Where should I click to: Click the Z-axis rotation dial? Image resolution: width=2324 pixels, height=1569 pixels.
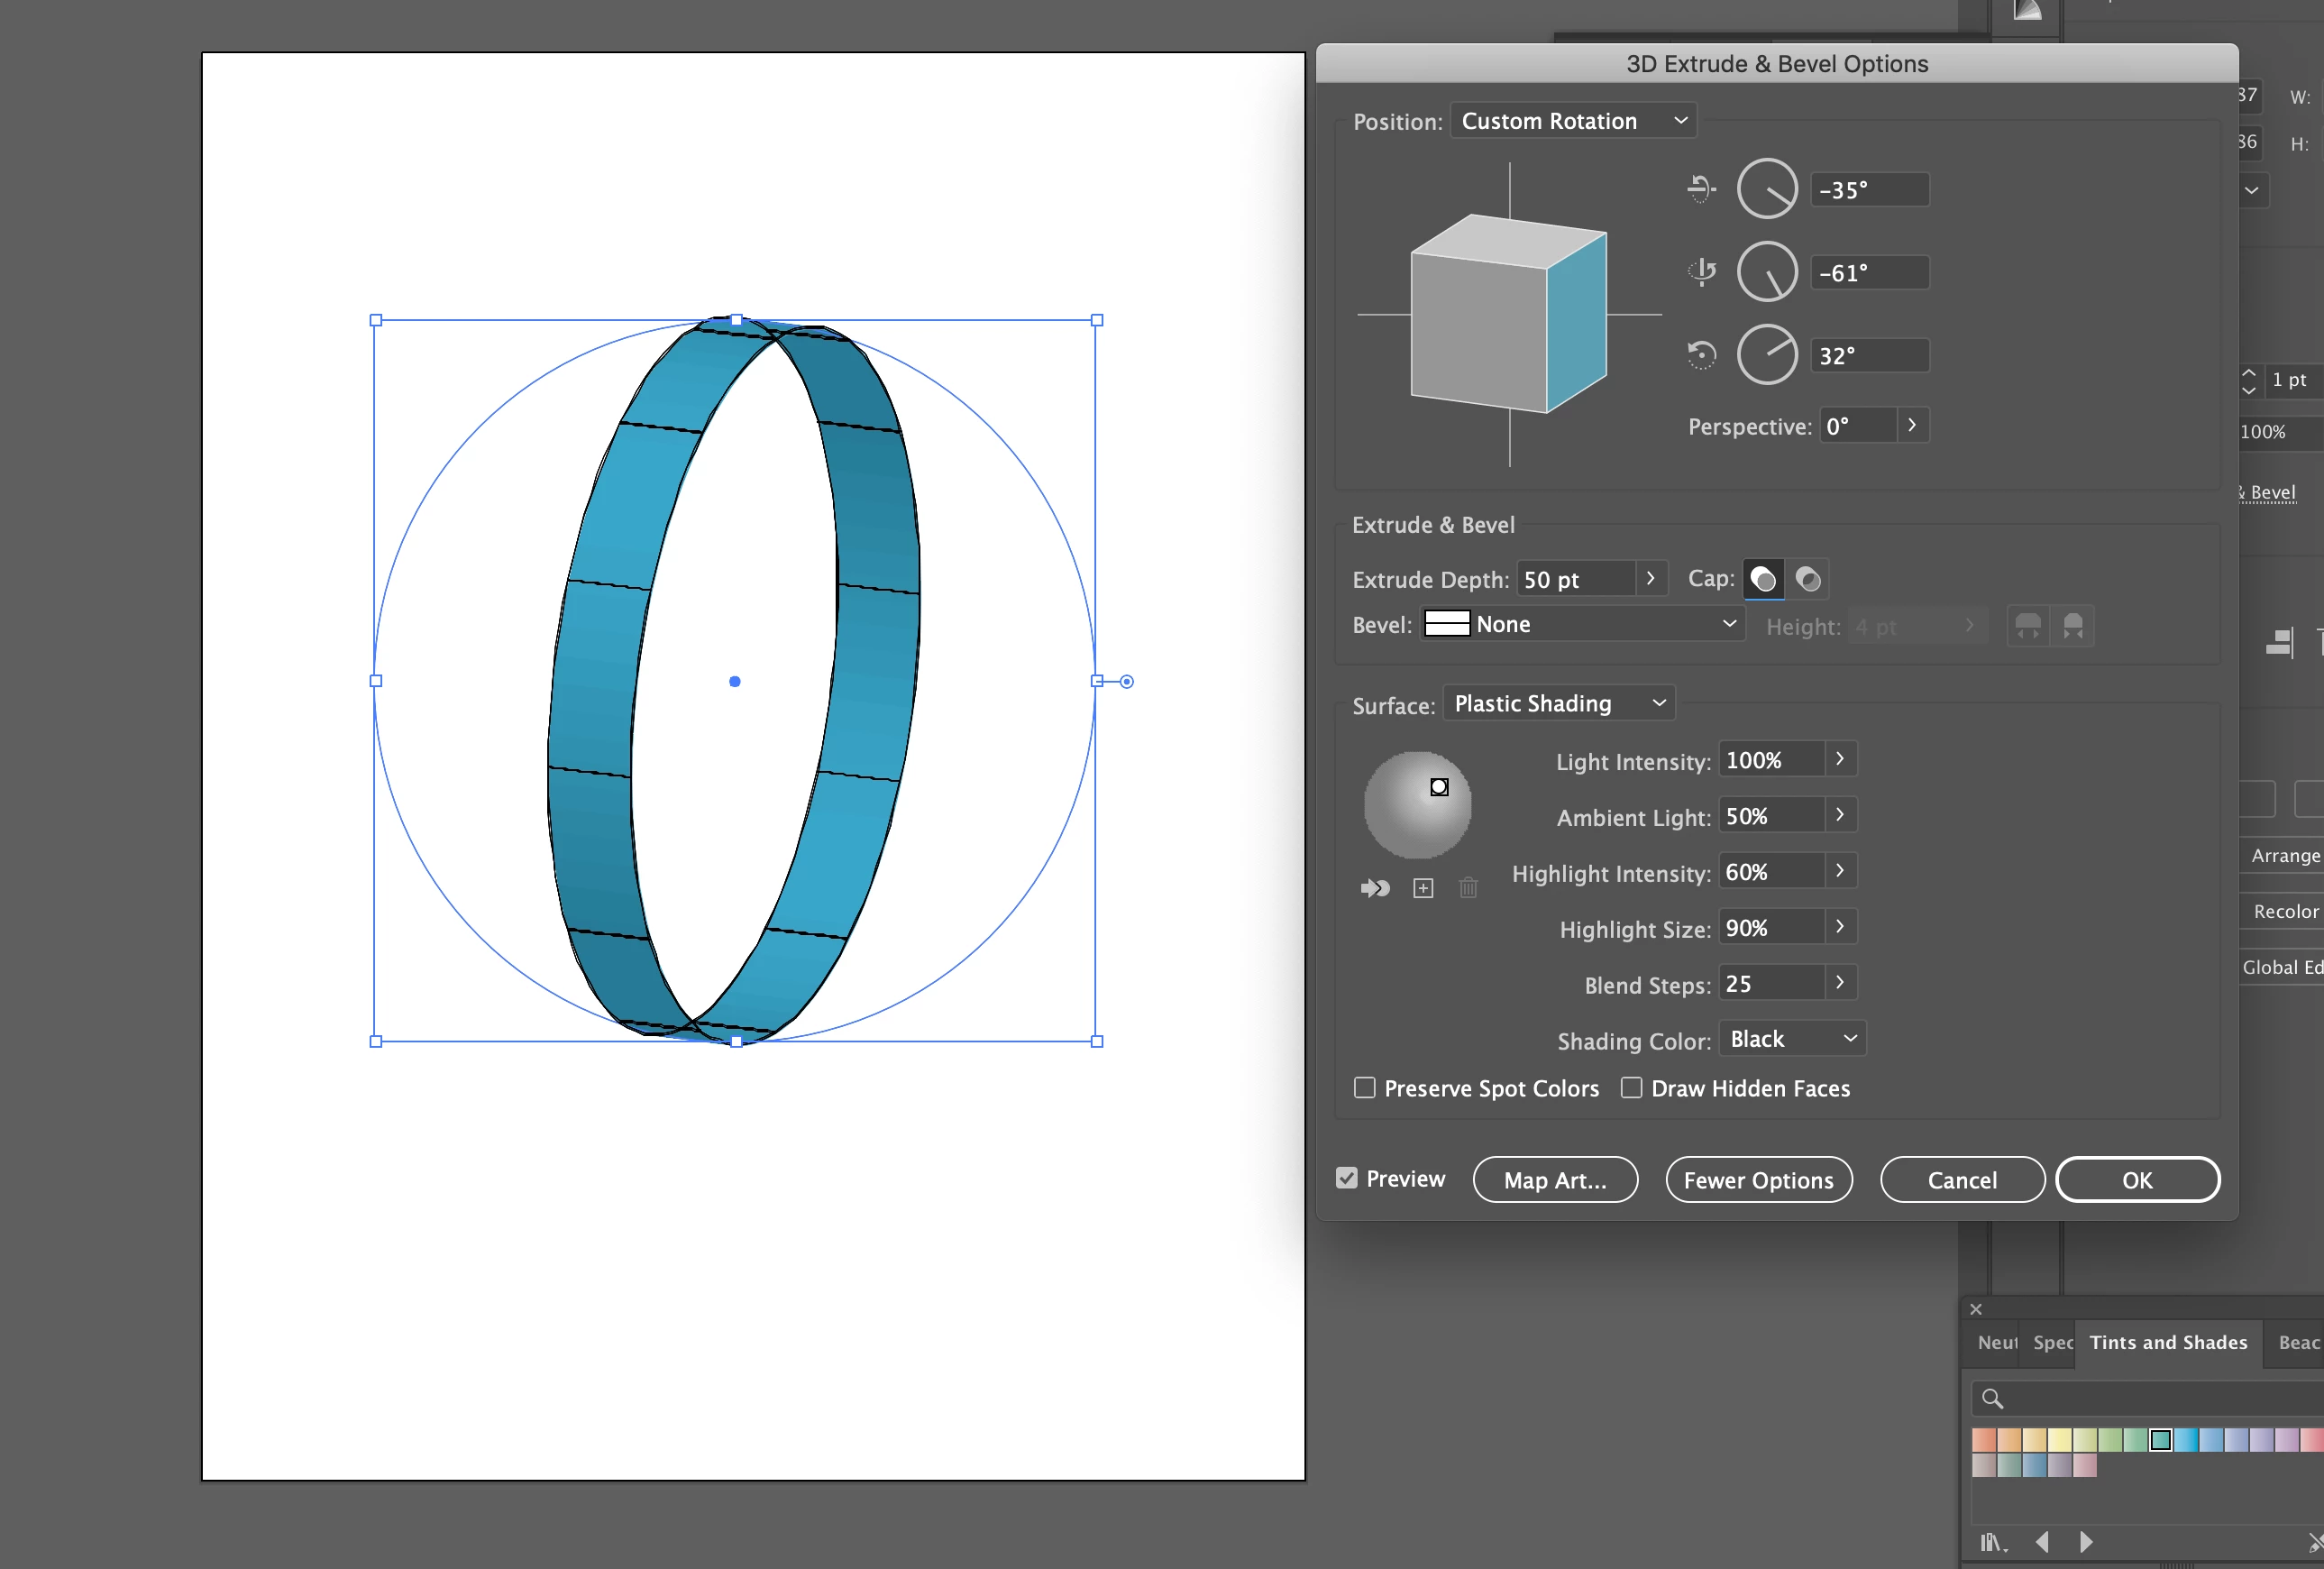pos(1767,355)
